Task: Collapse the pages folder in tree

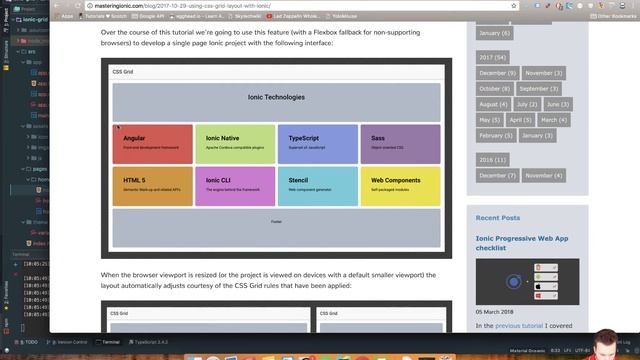Action: tap(23, 169)
